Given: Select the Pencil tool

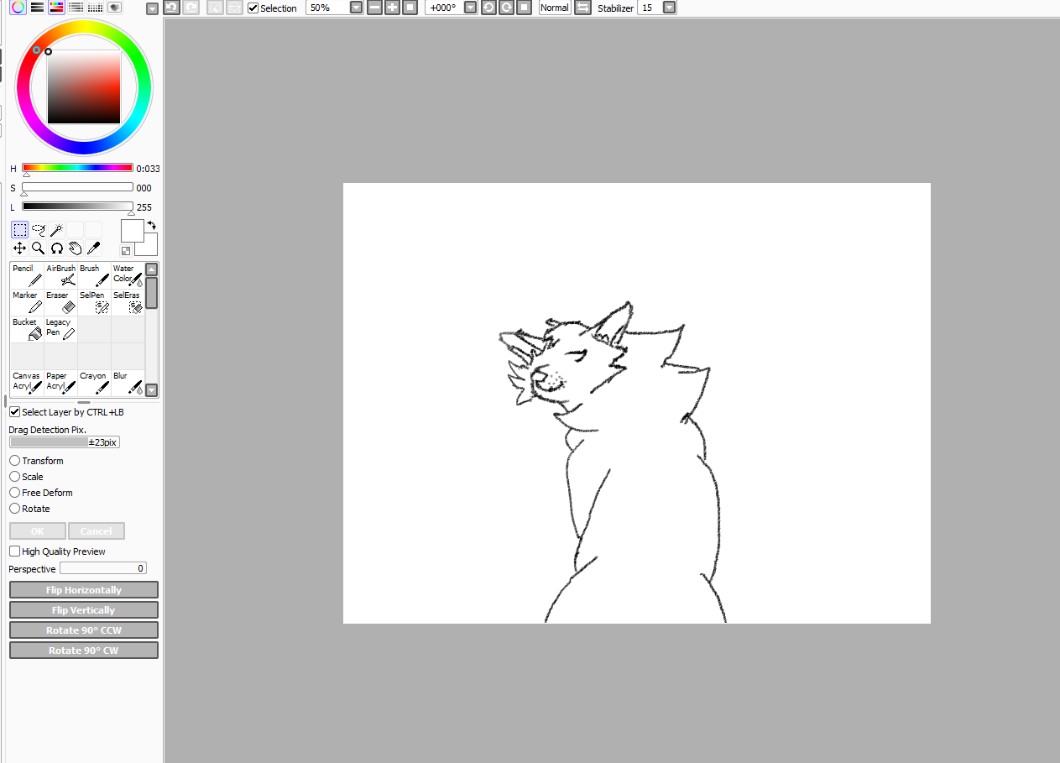Looking at the screenshot, I should coord(27,275).
